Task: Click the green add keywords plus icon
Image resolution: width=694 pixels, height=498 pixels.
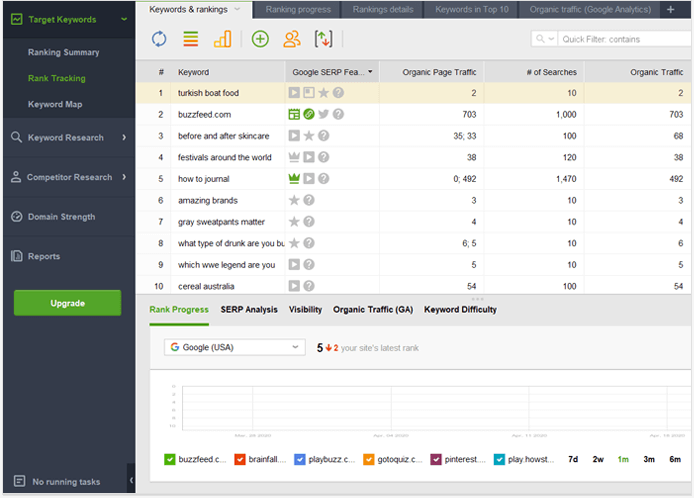Action: pos(260,39)
